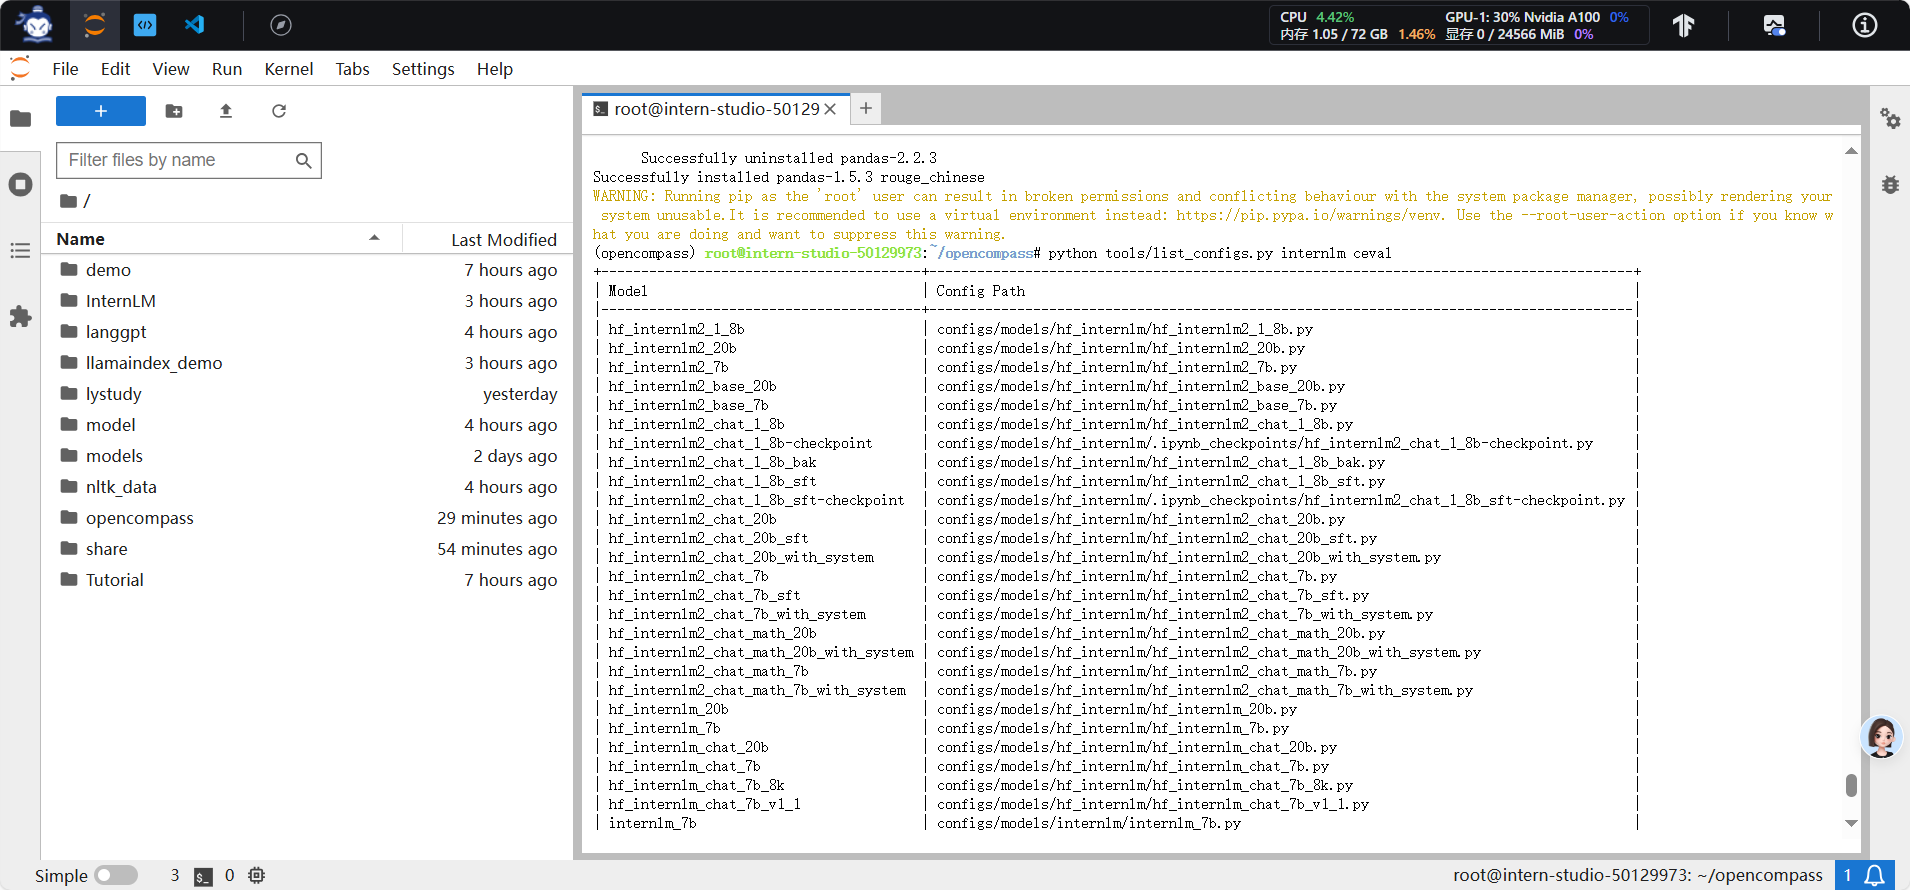Click the upload files icon
This screenshot has width=1910, height=890.
pos(226,111)
